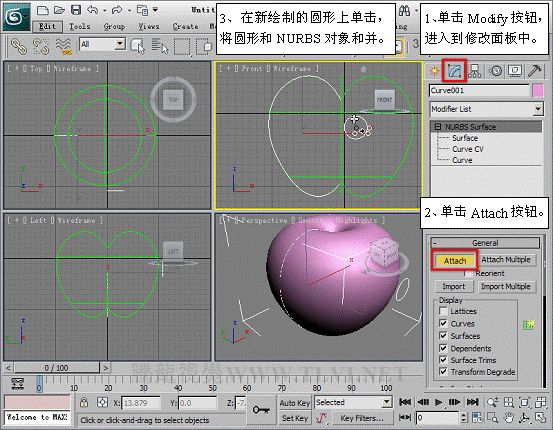553x430 pixels.
Task: Click the Set Keys key icon
Action: (261, 410)
